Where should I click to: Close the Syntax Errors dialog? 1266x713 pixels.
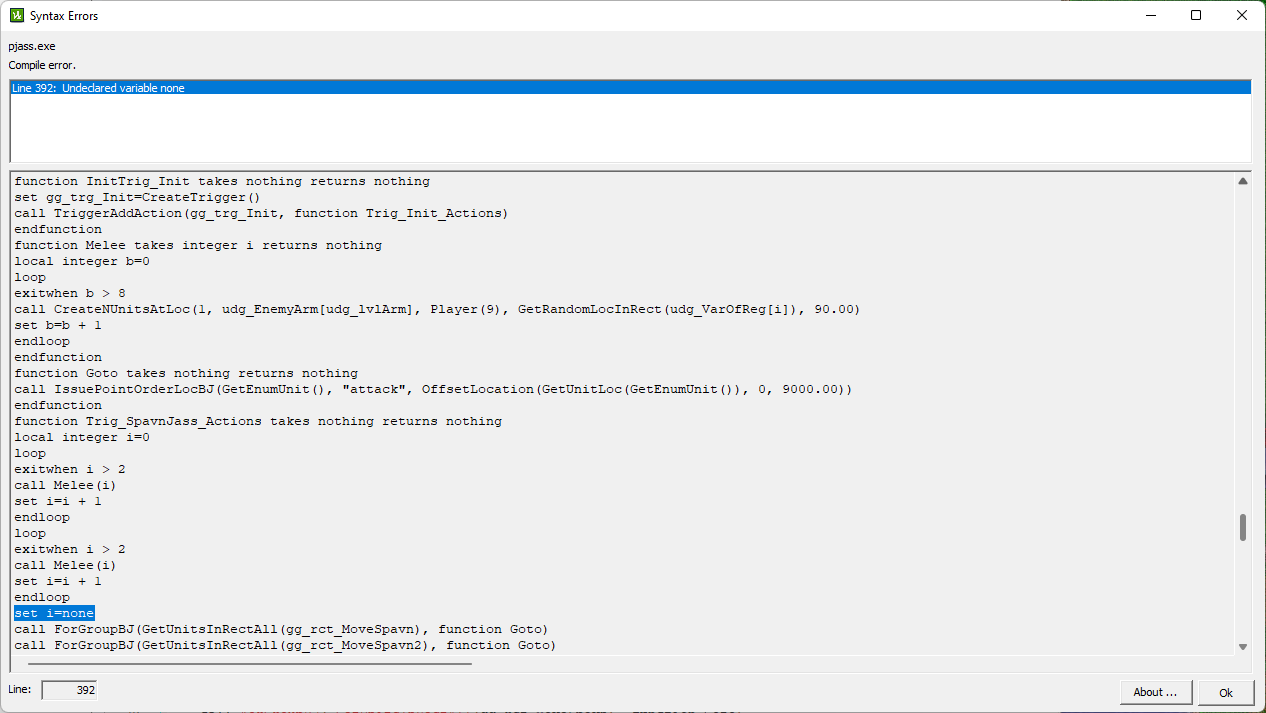coord(1242,15)
